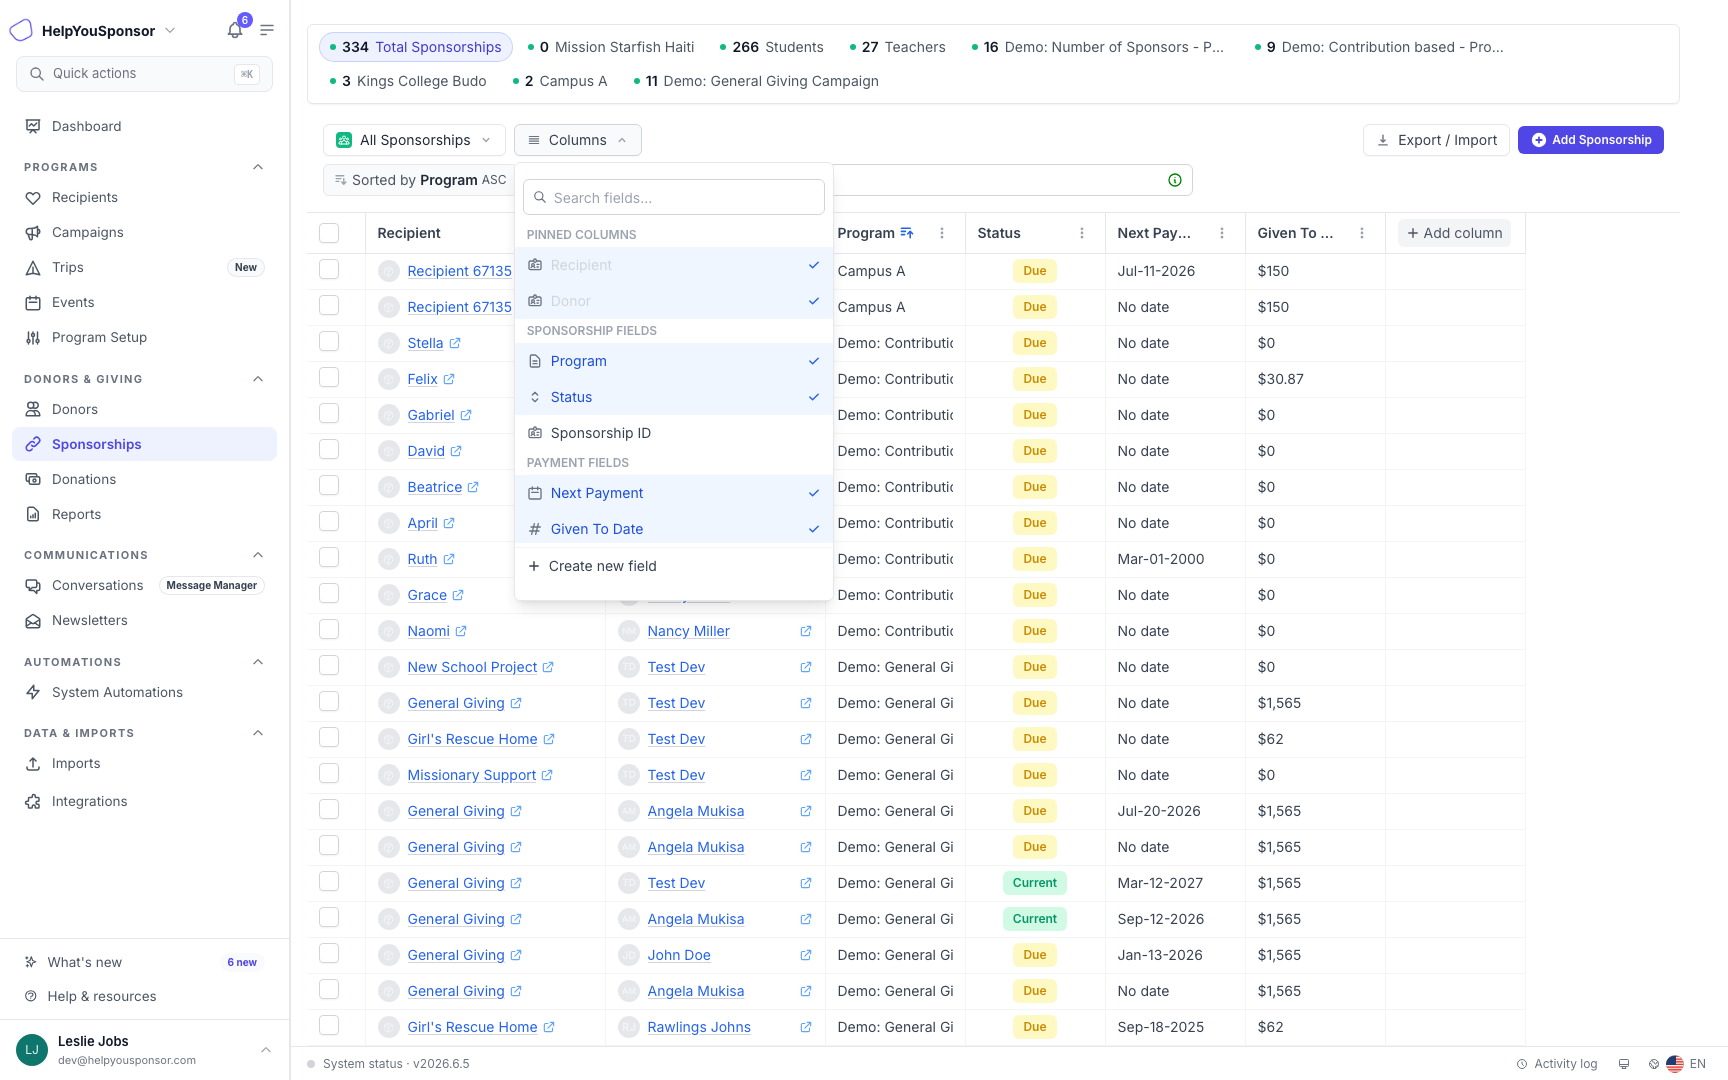Click the monitor icon in status bar

click(x=1624, y=1064)
